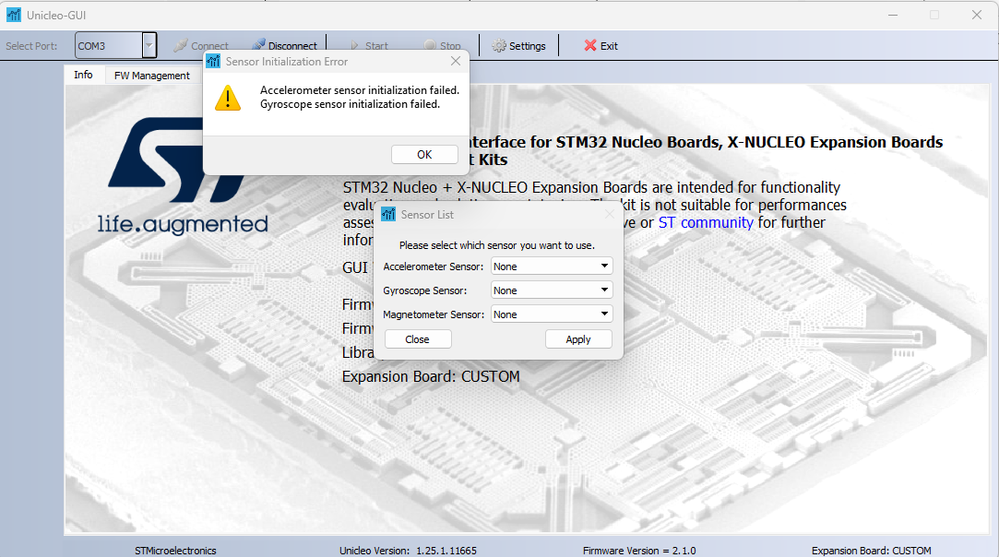
Task: Click the red X Exit icon
Action: [590, 45]
